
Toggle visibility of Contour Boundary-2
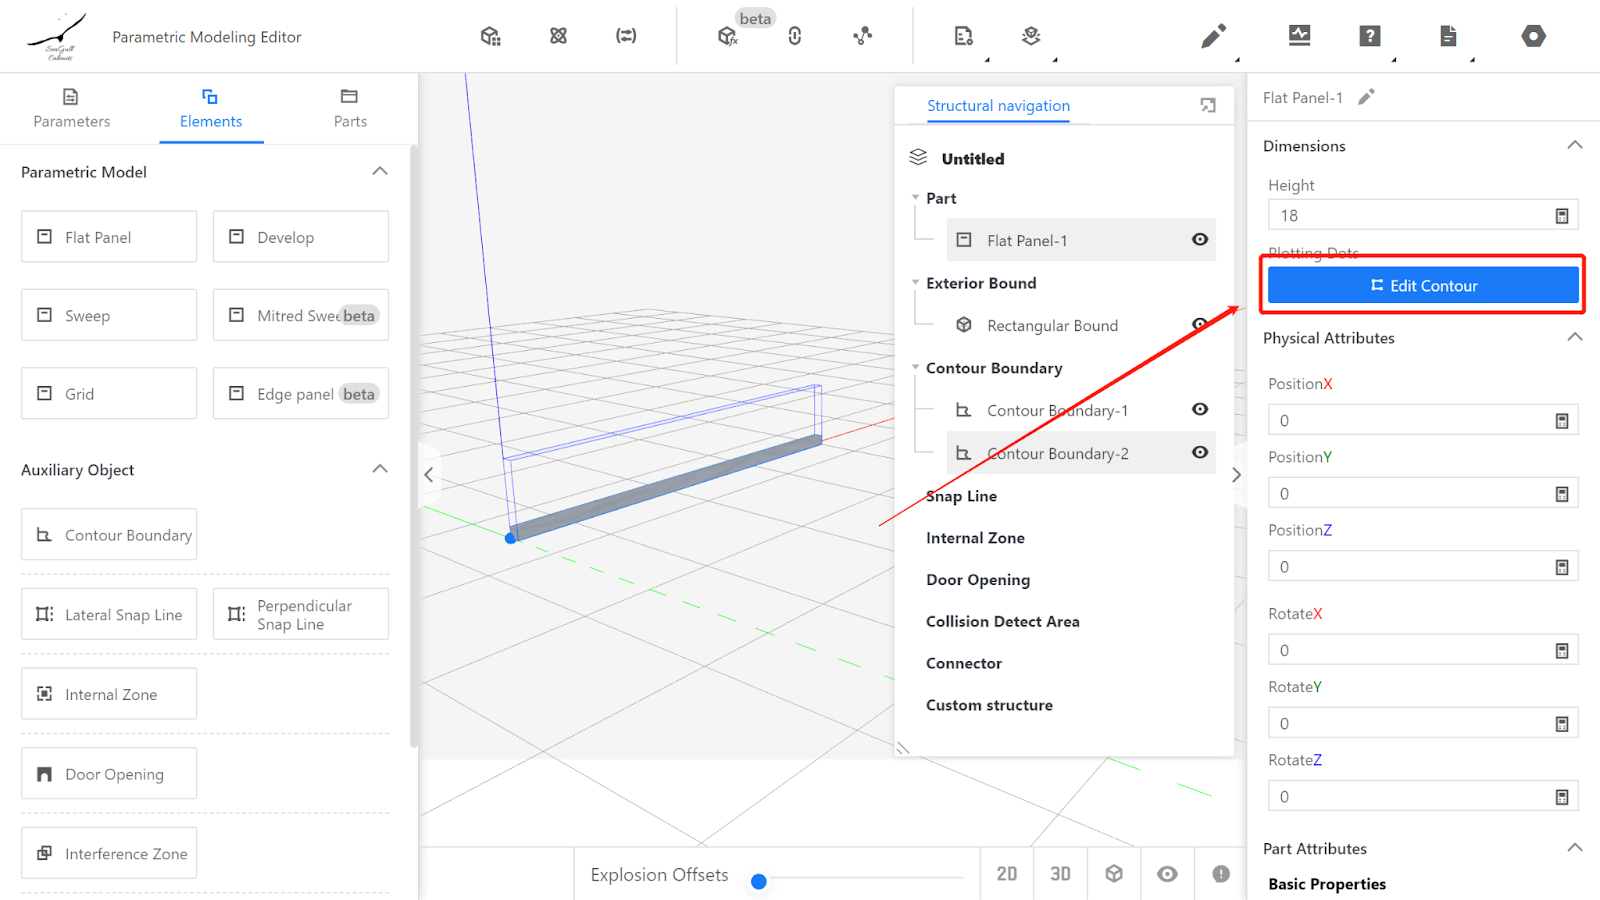click(x=1200, y=453)
